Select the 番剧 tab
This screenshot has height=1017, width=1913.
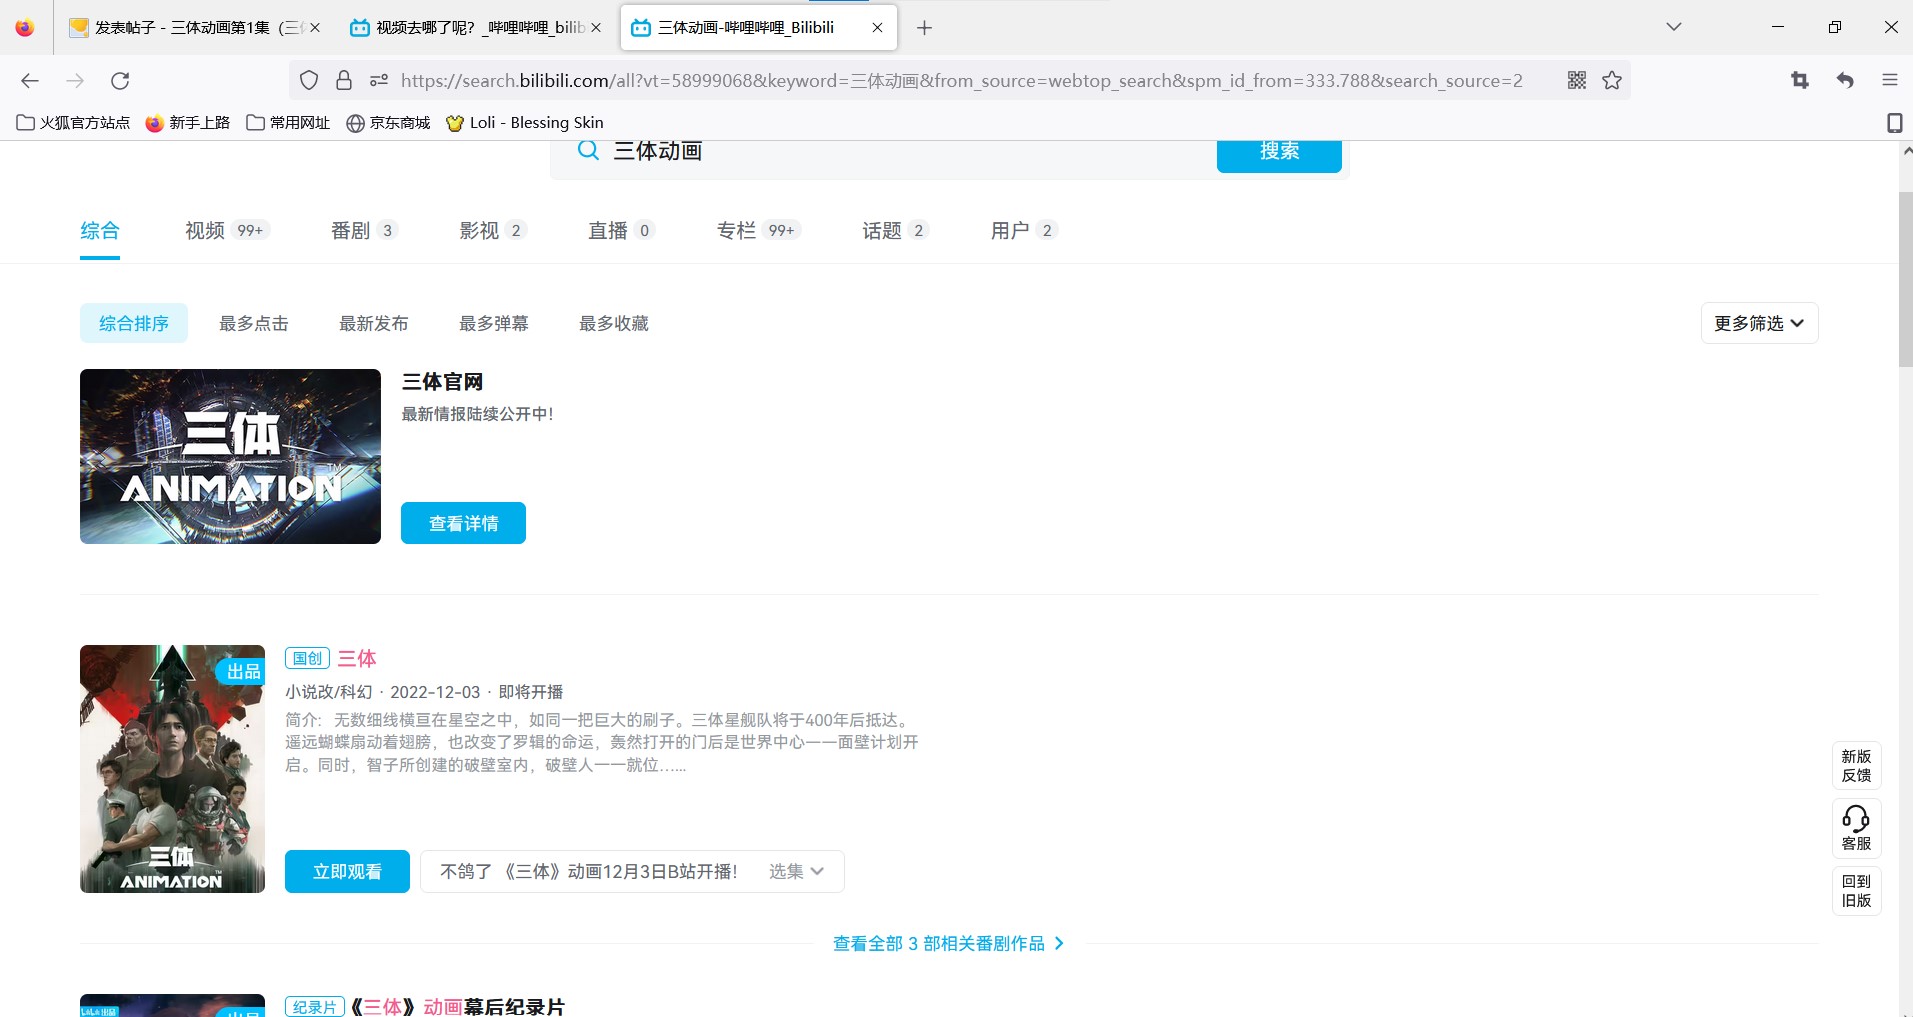pos(364,231)
